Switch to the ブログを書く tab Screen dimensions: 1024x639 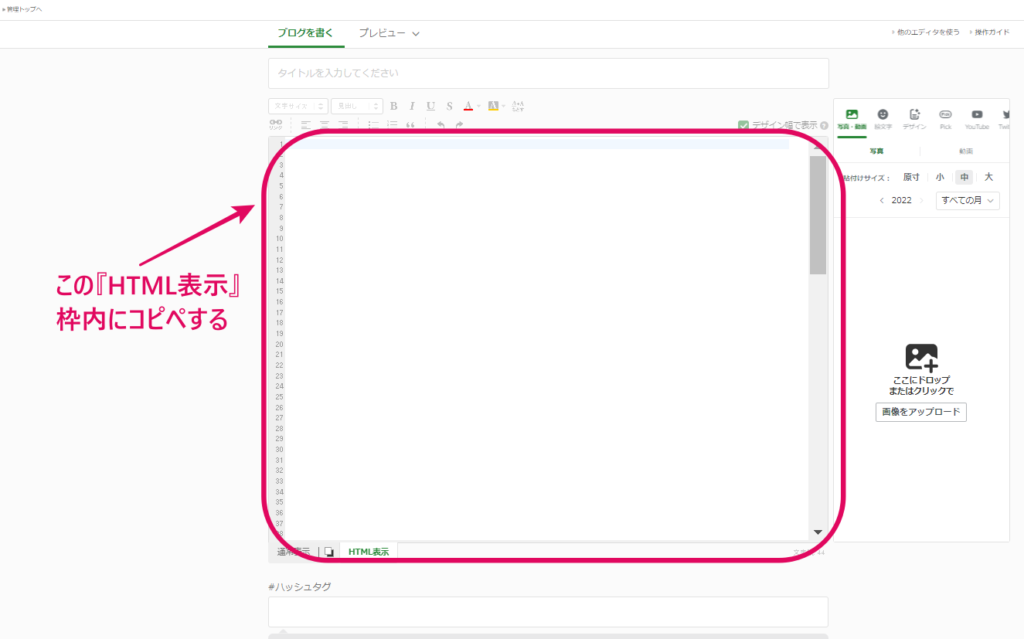306,33
